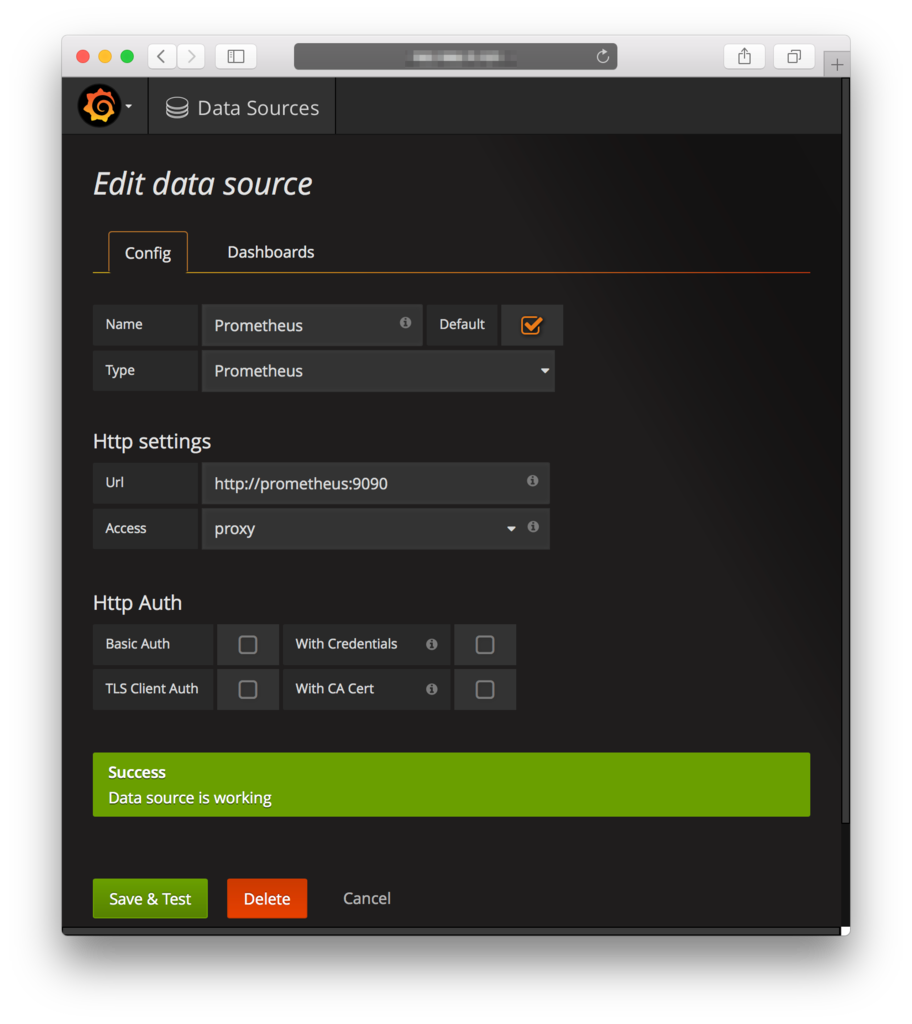
Task: Open the Data Sources navigation item
Action: tap(242, 108)
